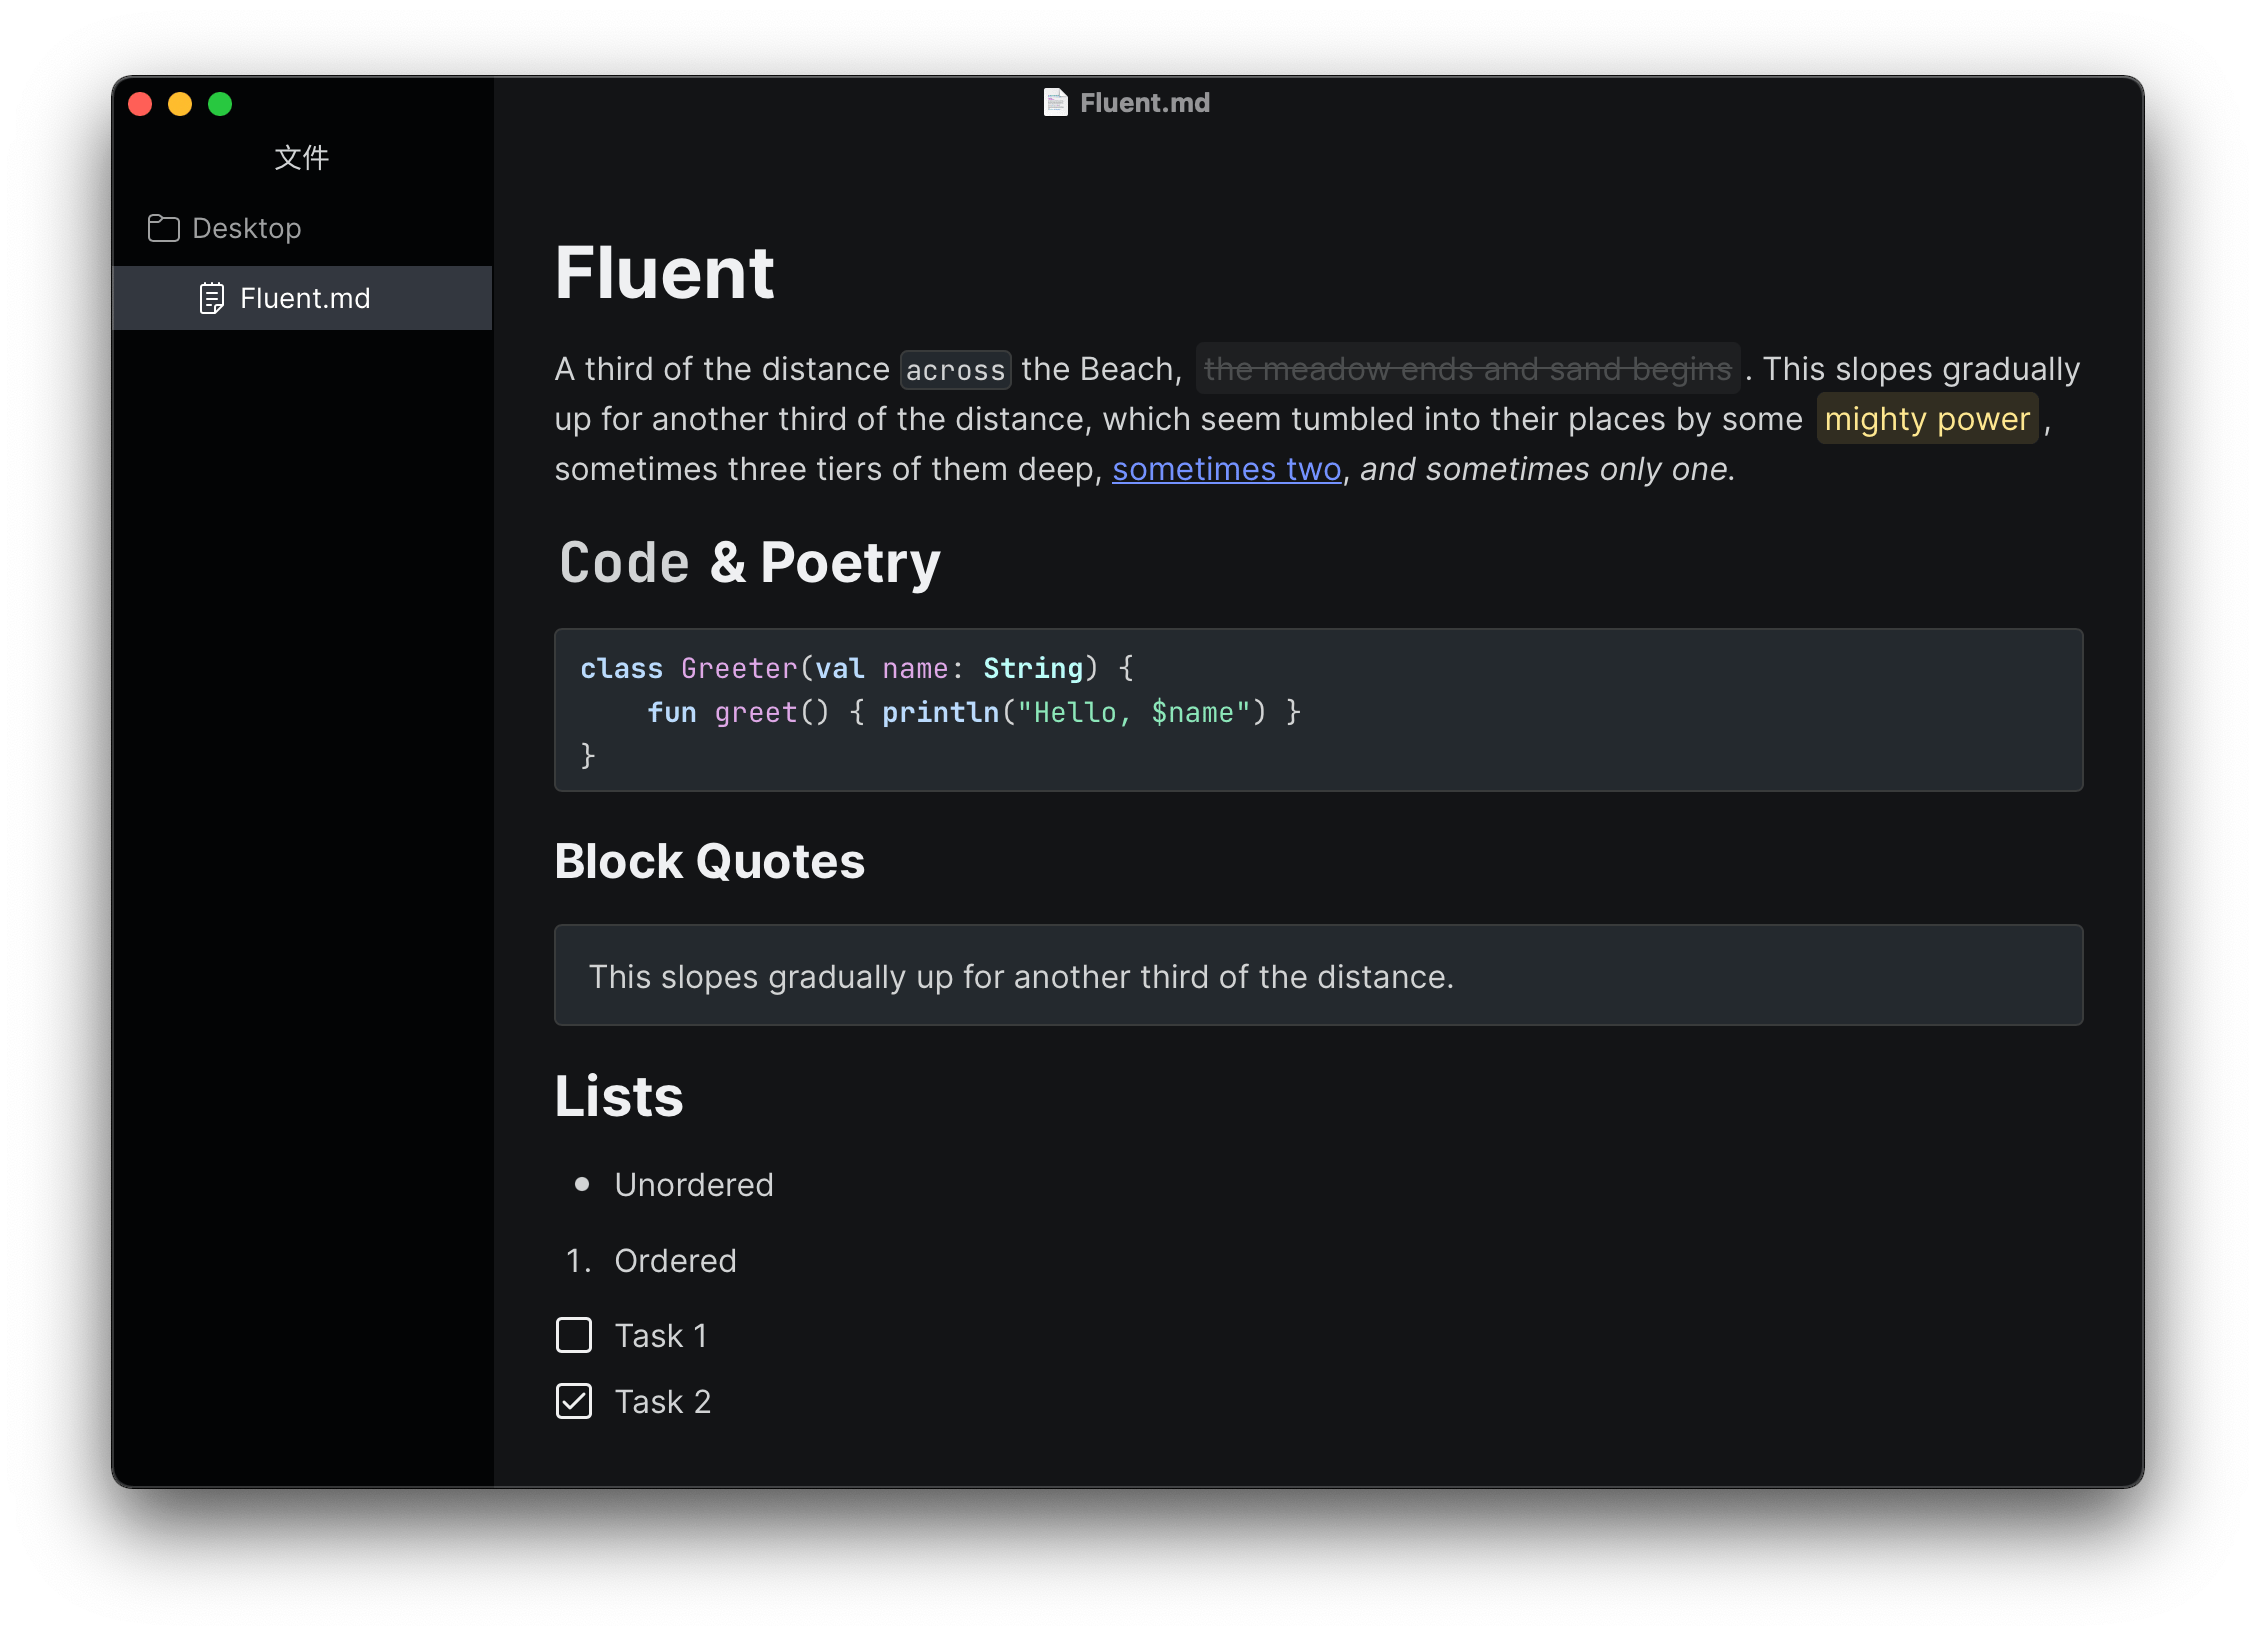Click the 'Lists' heading

coord(619,1096)
